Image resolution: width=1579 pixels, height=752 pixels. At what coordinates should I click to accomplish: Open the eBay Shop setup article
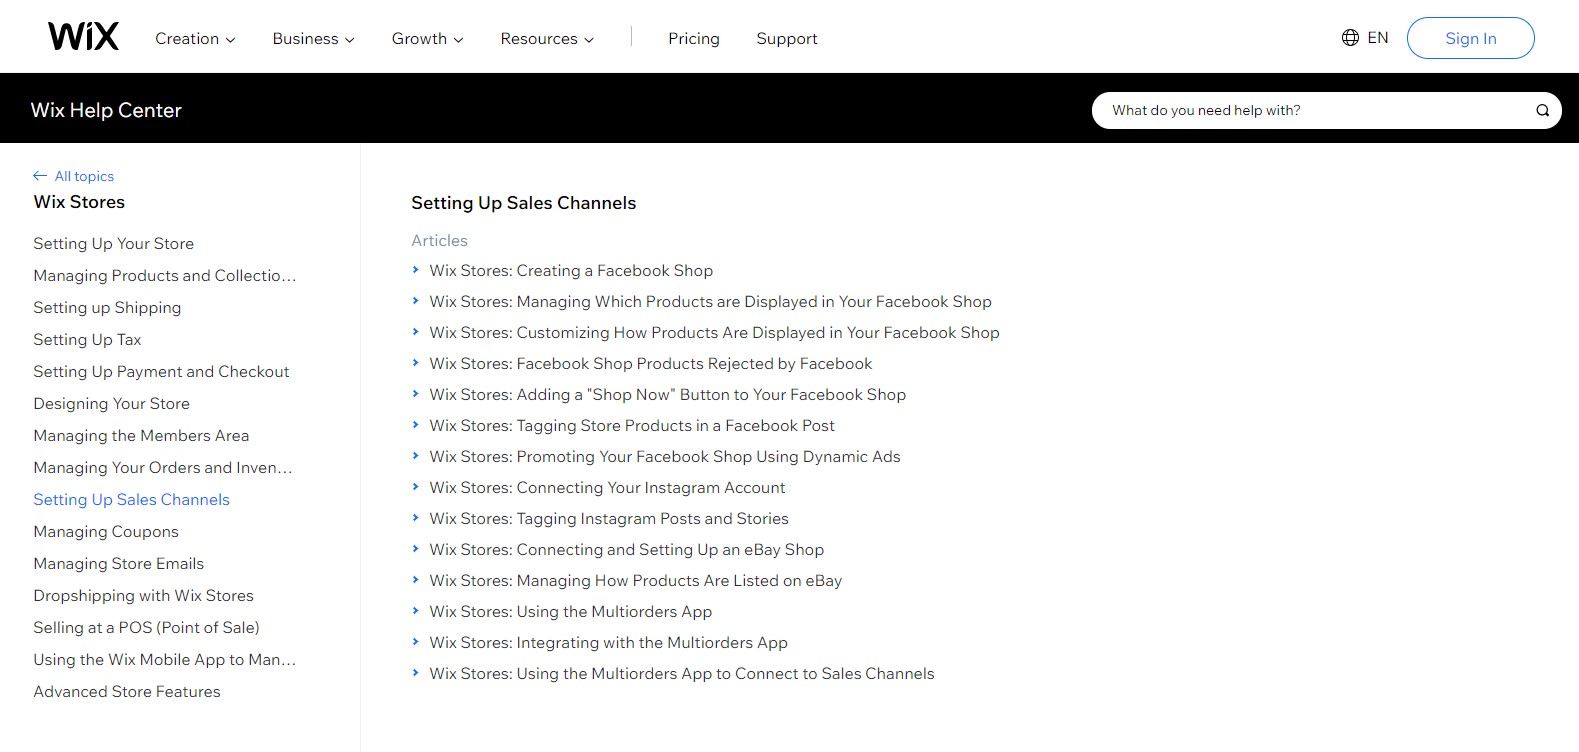[x=626, y=550]
